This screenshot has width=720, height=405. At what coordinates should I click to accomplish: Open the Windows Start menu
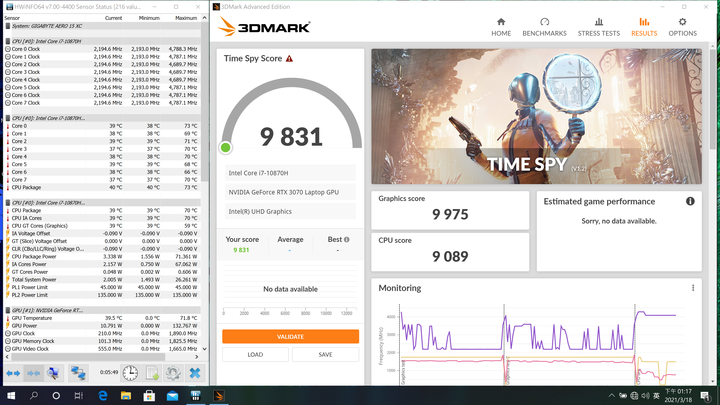(11, 396)
